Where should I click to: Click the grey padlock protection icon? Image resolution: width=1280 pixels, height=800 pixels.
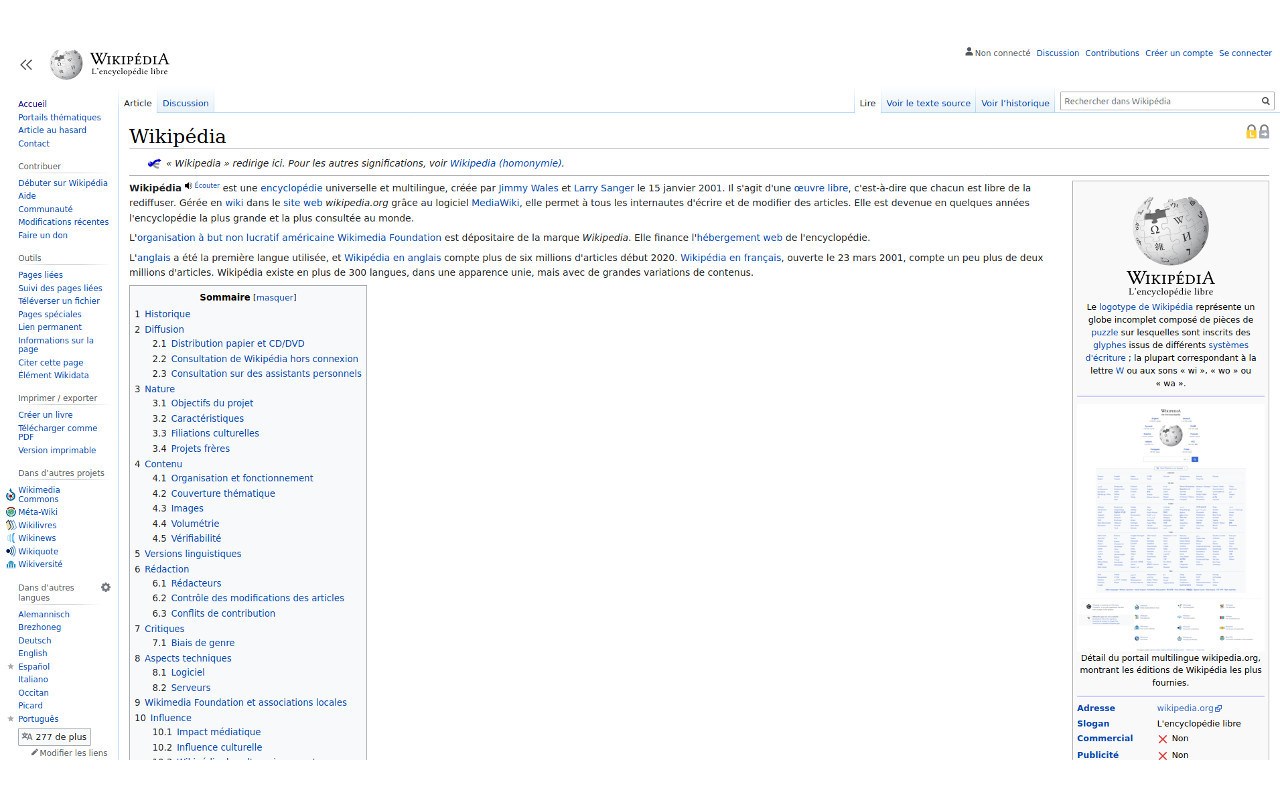tap(1264, 132)
